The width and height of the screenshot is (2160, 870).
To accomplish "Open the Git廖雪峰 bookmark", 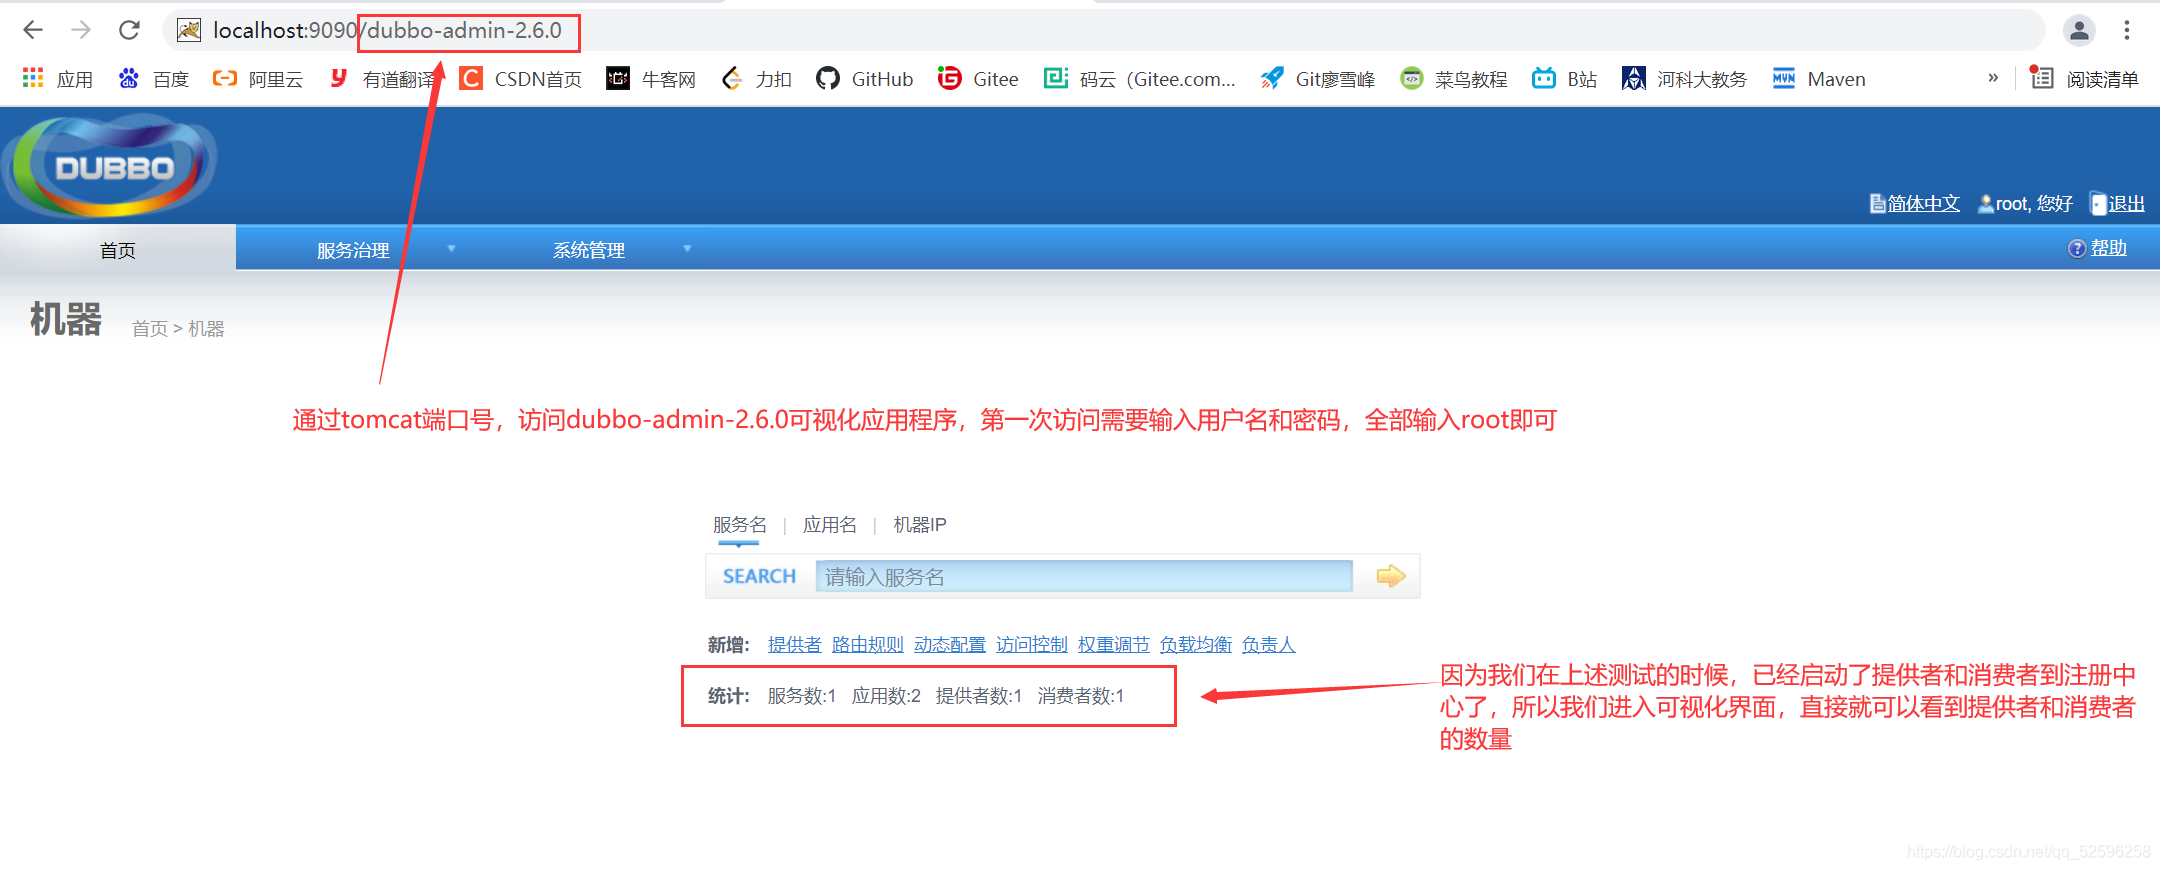I will click(x=1318, y=78).
